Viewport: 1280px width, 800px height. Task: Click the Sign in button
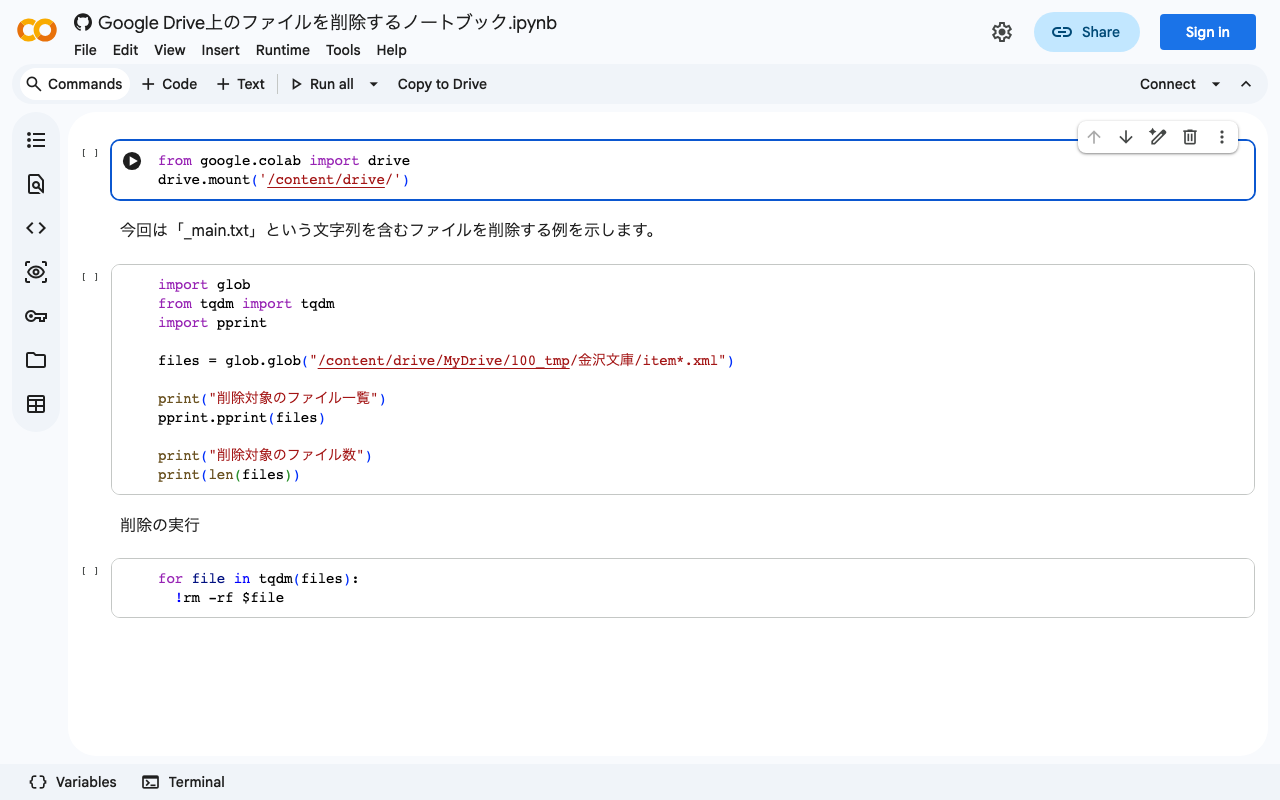pyautogui.click(x=1207, y=32)
